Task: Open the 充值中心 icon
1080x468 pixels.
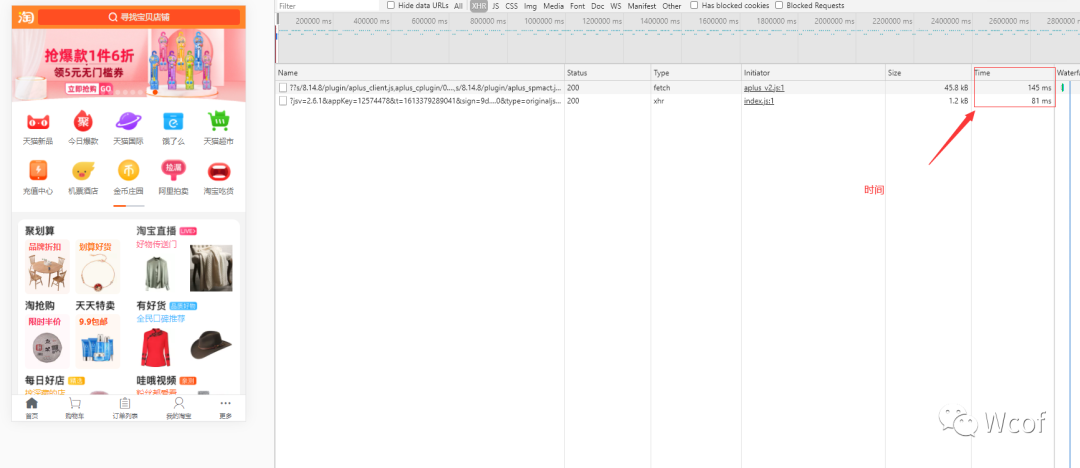Action: 38,170
